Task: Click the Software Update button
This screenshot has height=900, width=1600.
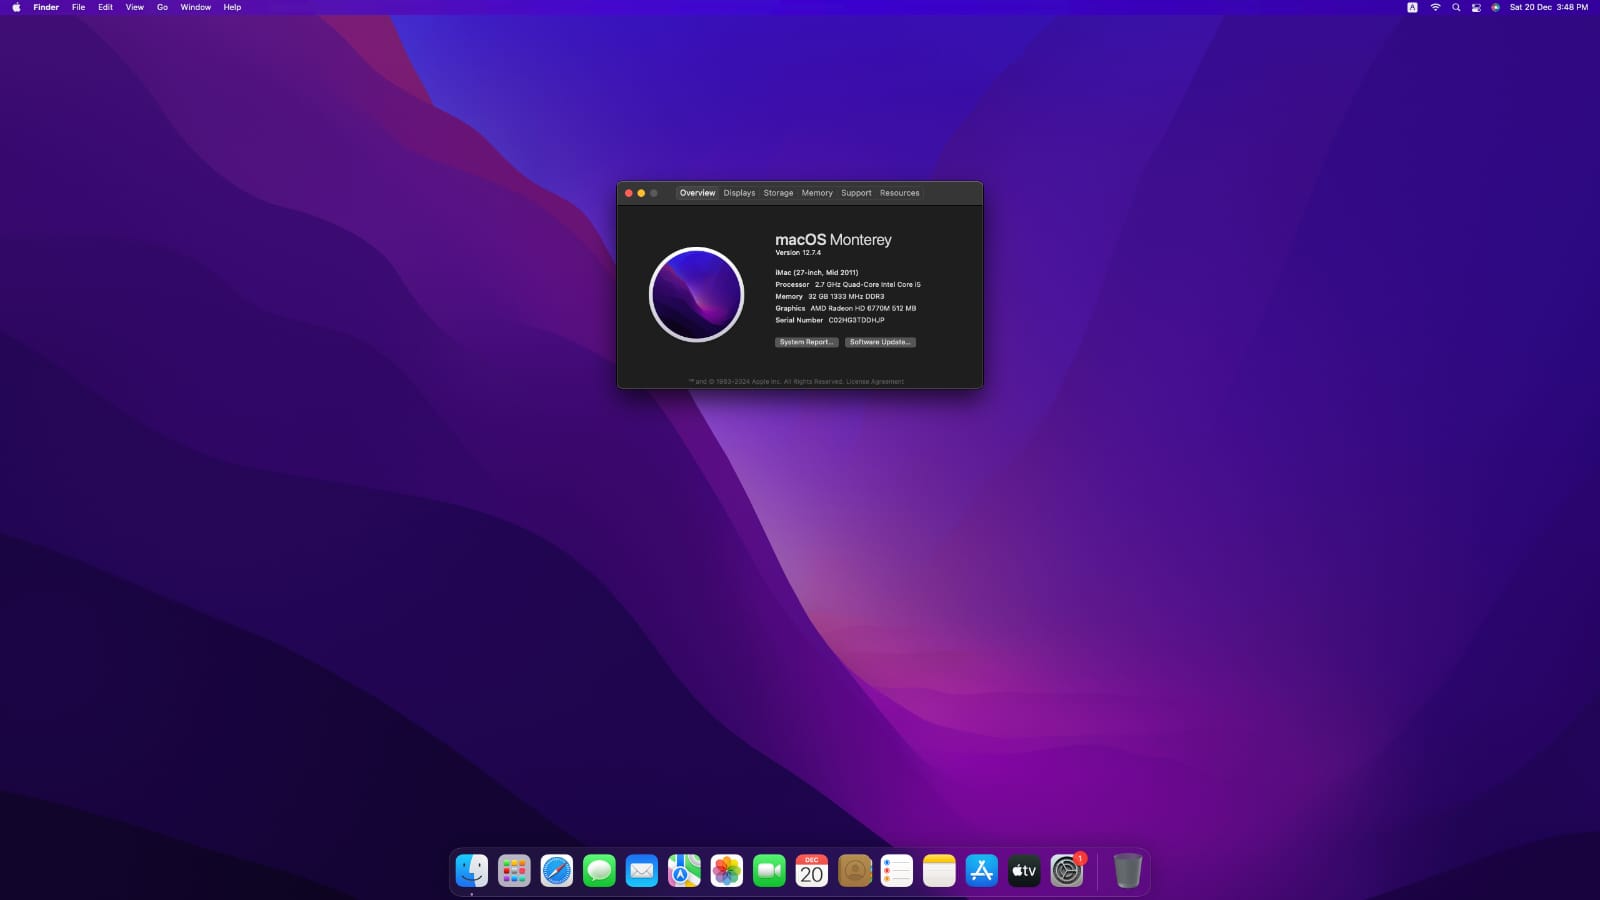Action: click(880, 342)
